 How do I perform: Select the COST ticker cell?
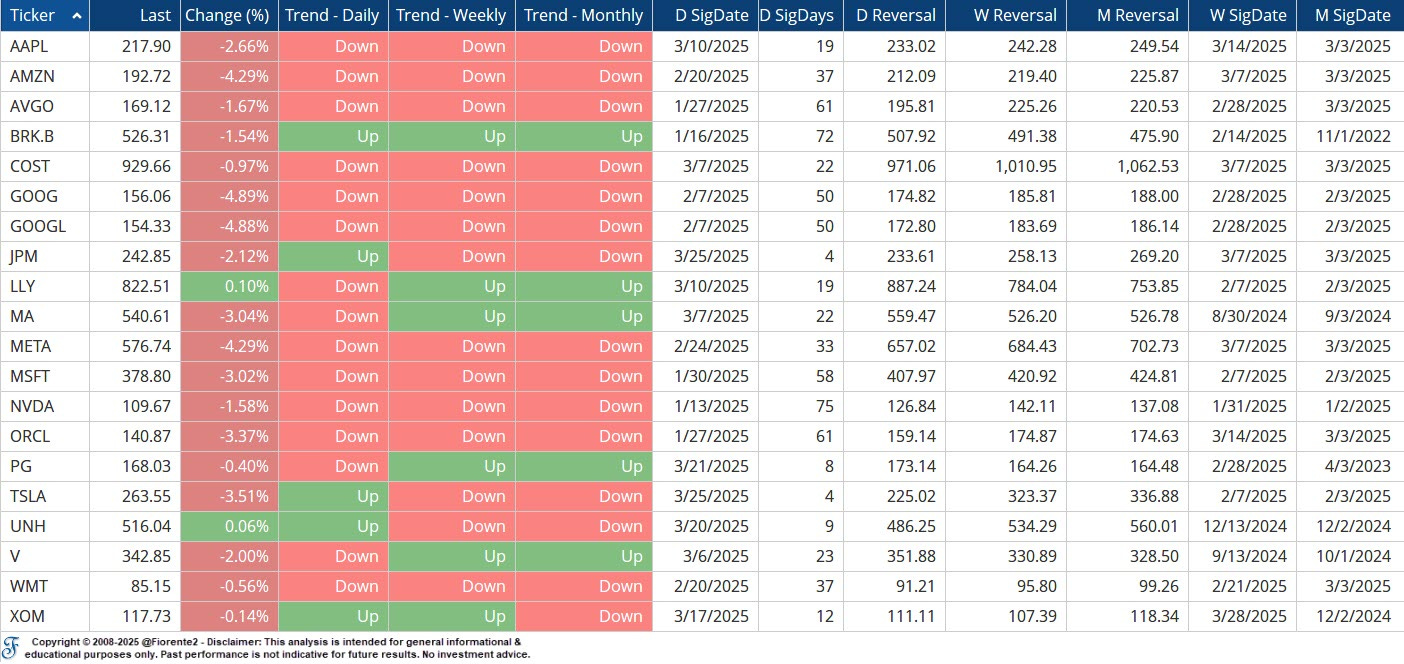45,166
